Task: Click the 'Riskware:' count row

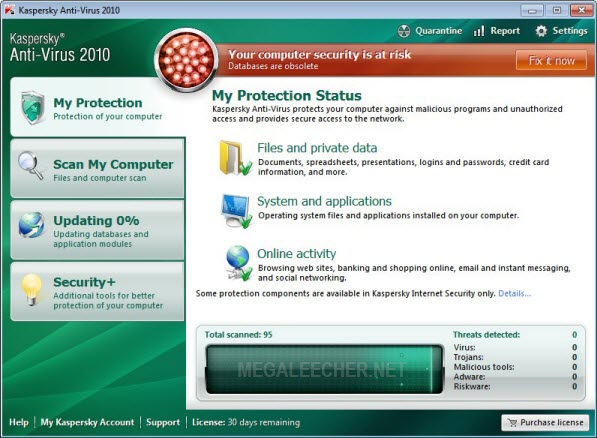Action: click(515, 387)
